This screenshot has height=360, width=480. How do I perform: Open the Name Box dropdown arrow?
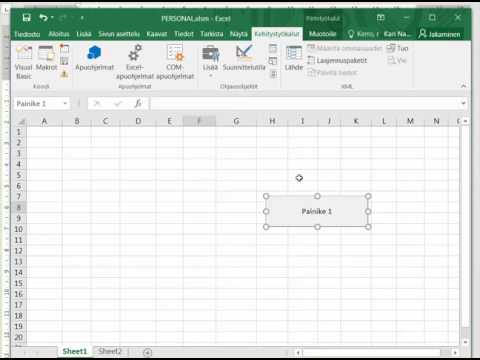click(x=65, y=104)
